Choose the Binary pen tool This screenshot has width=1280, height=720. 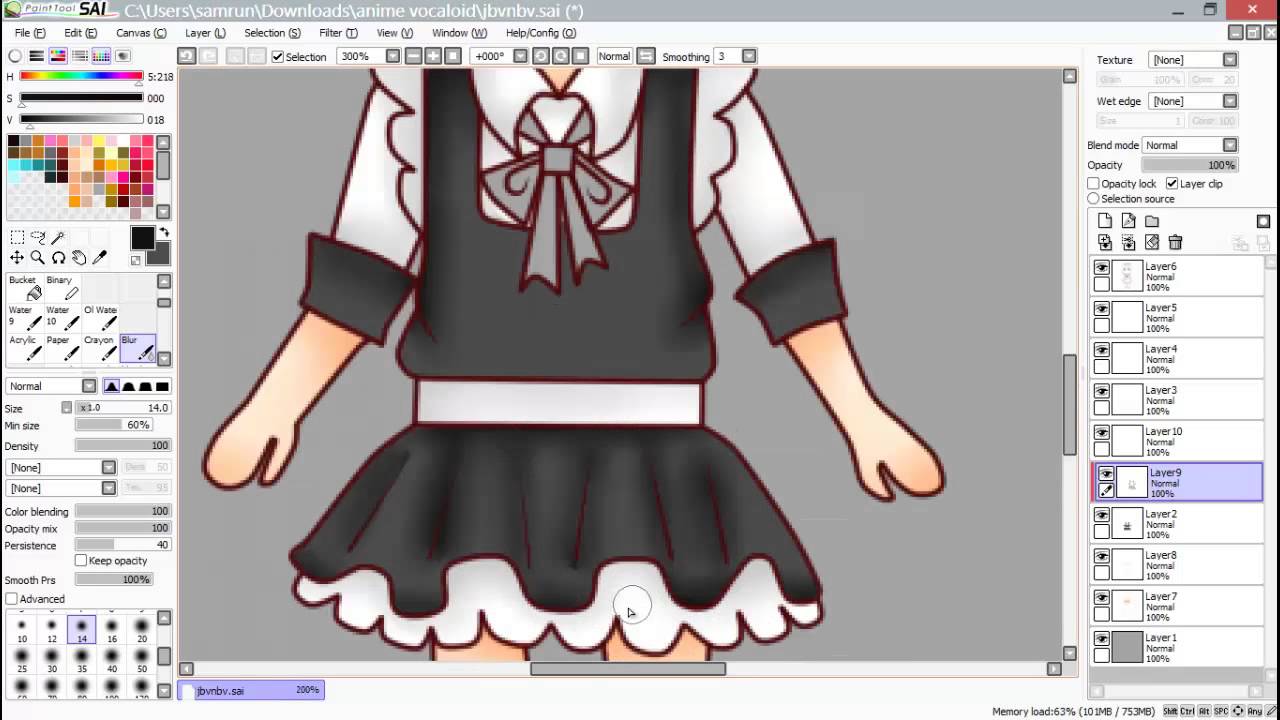click(x=62, y=288)
